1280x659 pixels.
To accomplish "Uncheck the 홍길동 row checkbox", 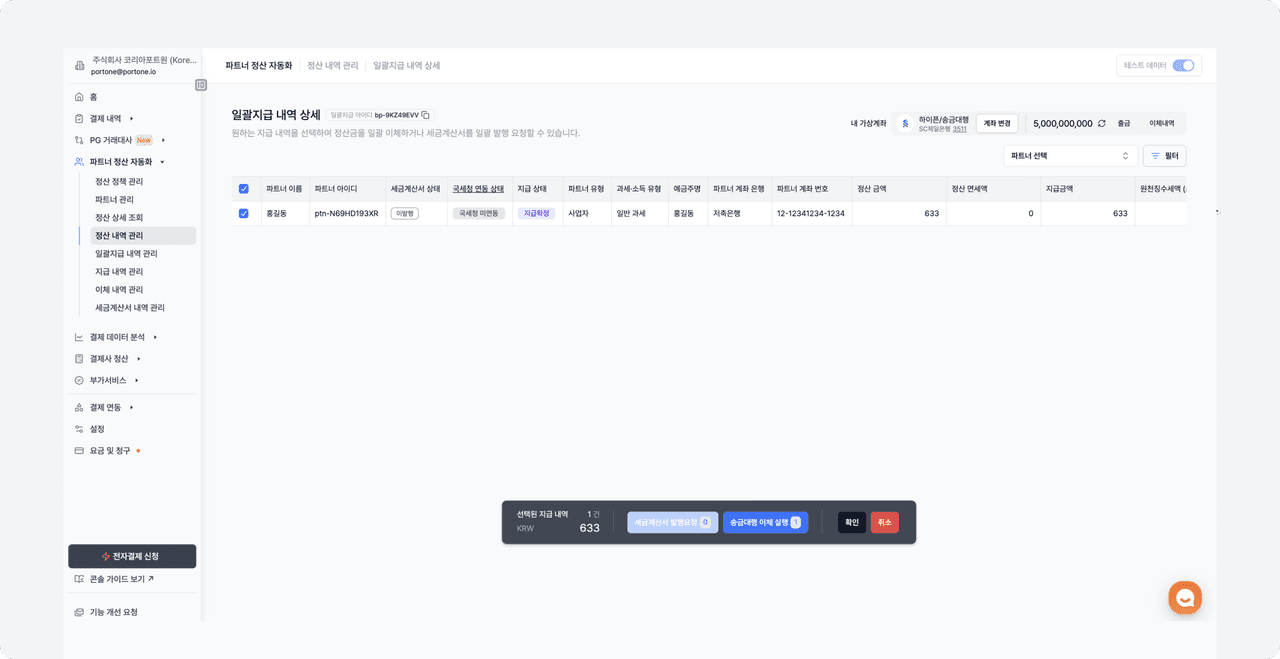I will pyautogui.click(x=244, y=213).
